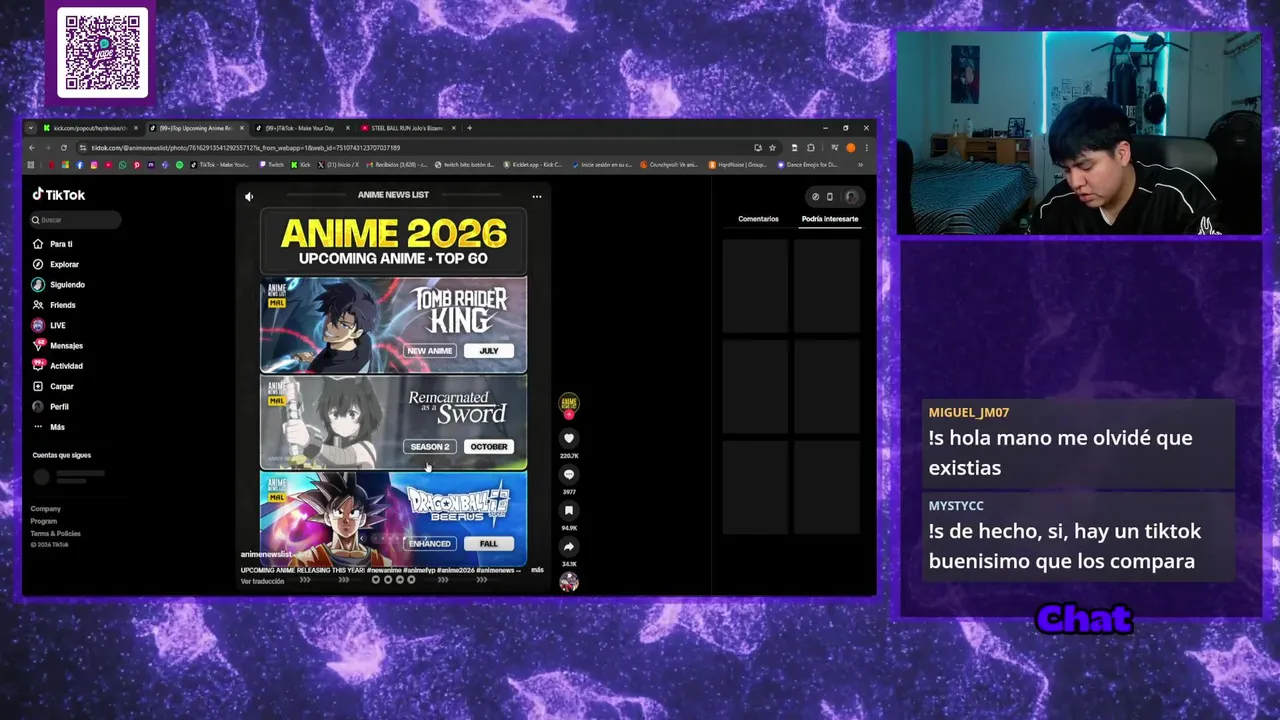Click the phone app icon in top-right pill
Viewport: 1280px width, 720px height.
(x=829, y=197)
